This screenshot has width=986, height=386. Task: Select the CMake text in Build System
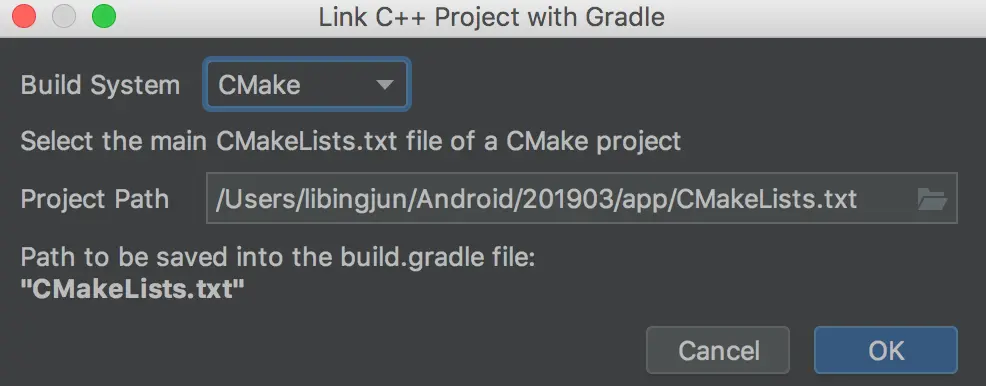(259, 85)
